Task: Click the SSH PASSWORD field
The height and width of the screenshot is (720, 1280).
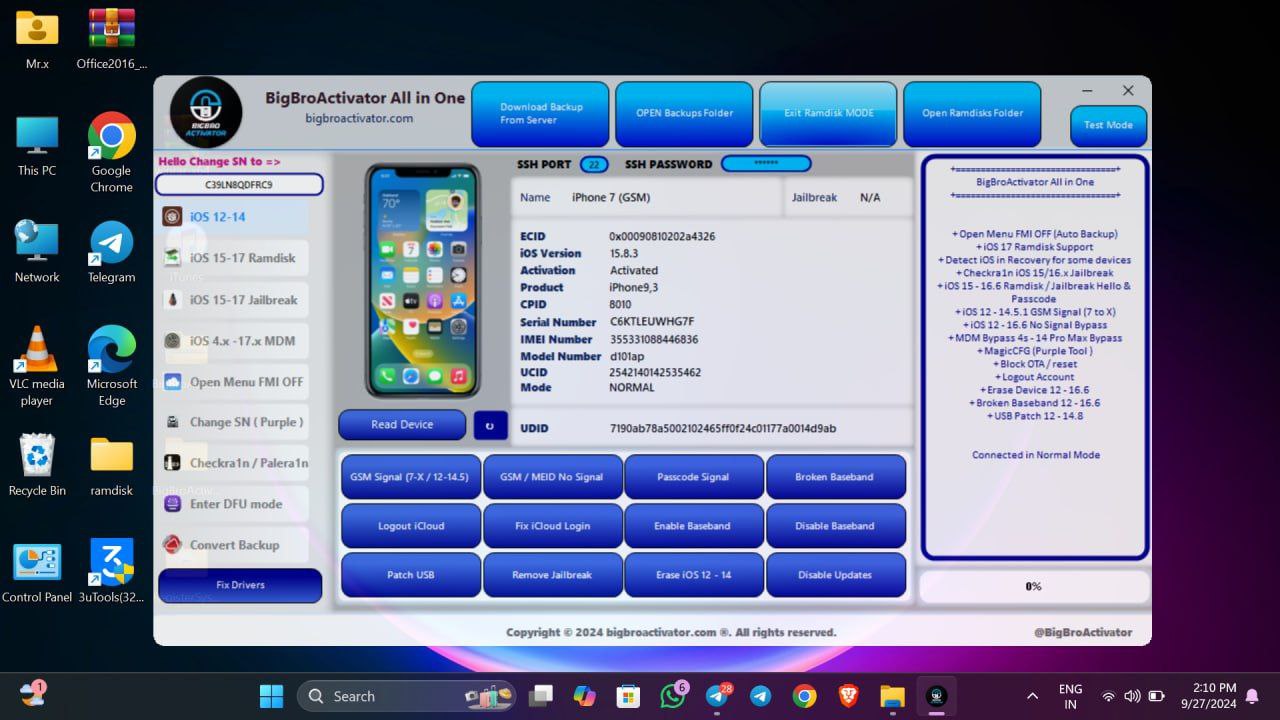Action: [766, 164]
